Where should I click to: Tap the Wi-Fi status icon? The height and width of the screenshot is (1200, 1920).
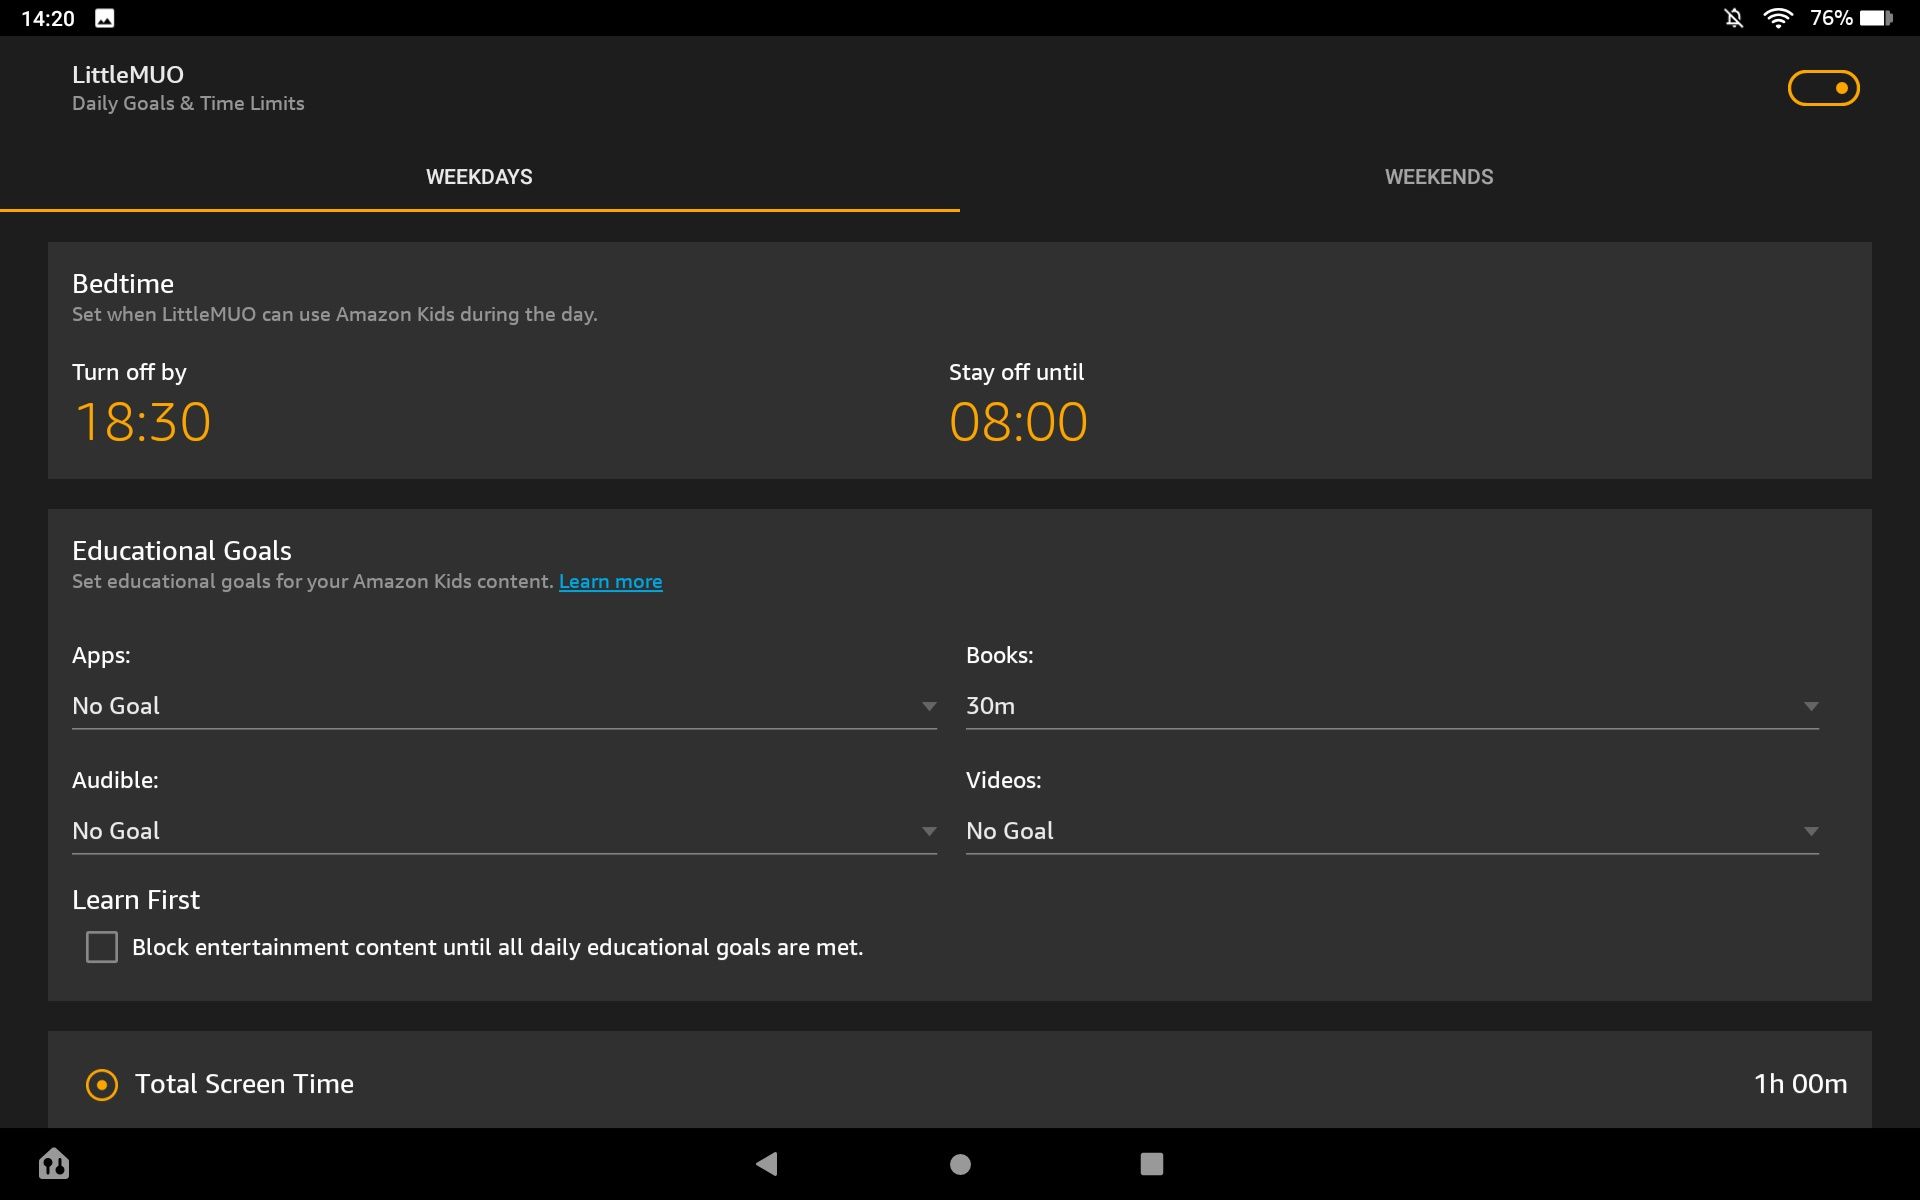pos(1777,18)
